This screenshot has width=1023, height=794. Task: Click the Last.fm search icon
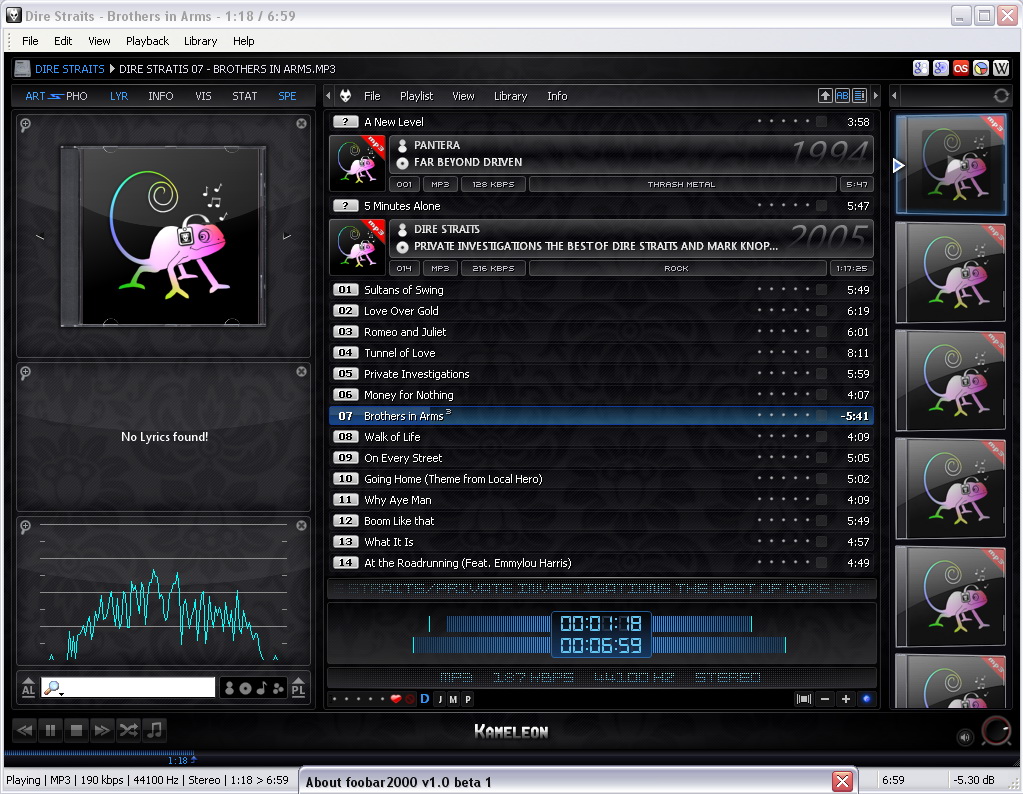click(x=960, y=68)
